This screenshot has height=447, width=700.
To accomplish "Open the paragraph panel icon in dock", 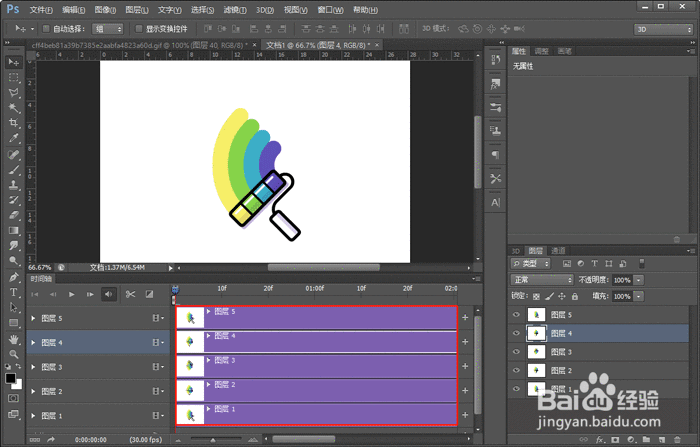I will [x=496, y=155].
